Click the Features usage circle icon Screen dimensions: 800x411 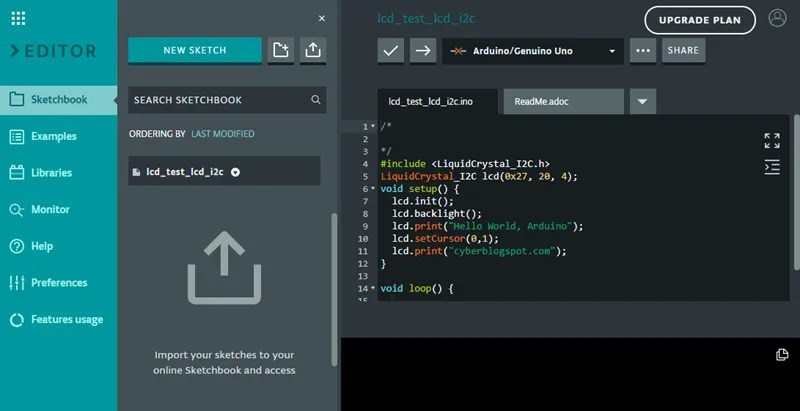click(17, 320)
